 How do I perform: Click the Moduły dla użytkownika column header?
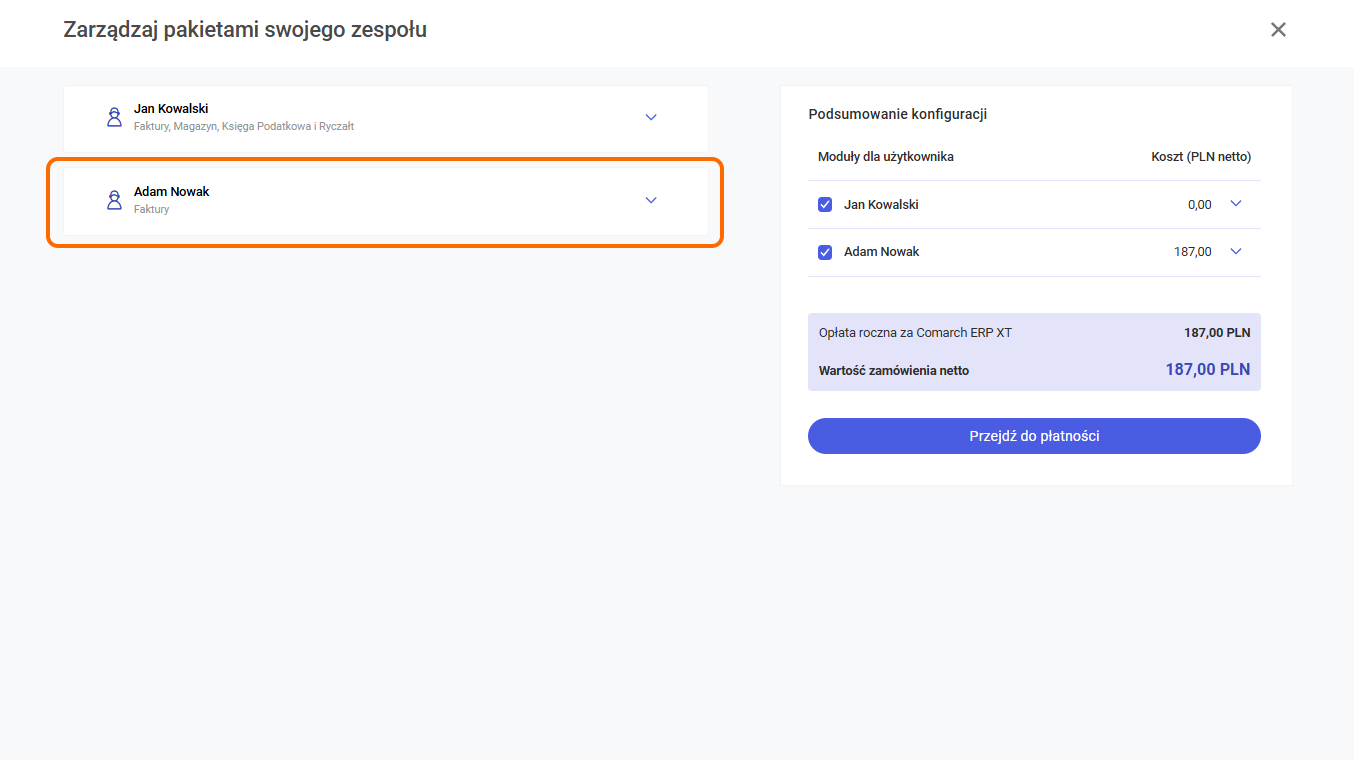pos(885,157)
